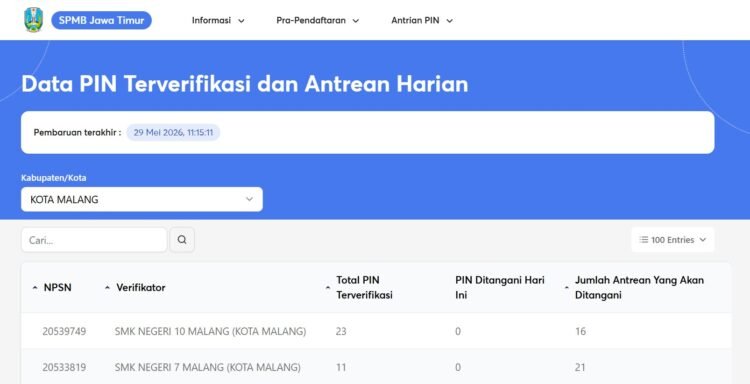Click the page title Data PIN Terverifikasi

[x=245, y=84]
